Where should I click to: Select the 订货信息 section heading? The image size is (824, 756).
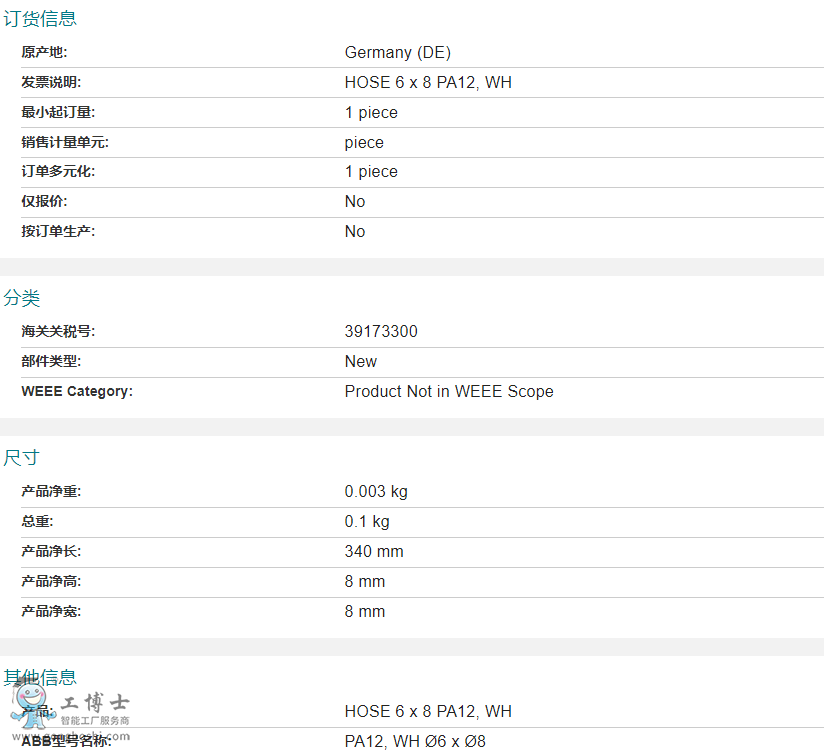(x=40, y=18)
